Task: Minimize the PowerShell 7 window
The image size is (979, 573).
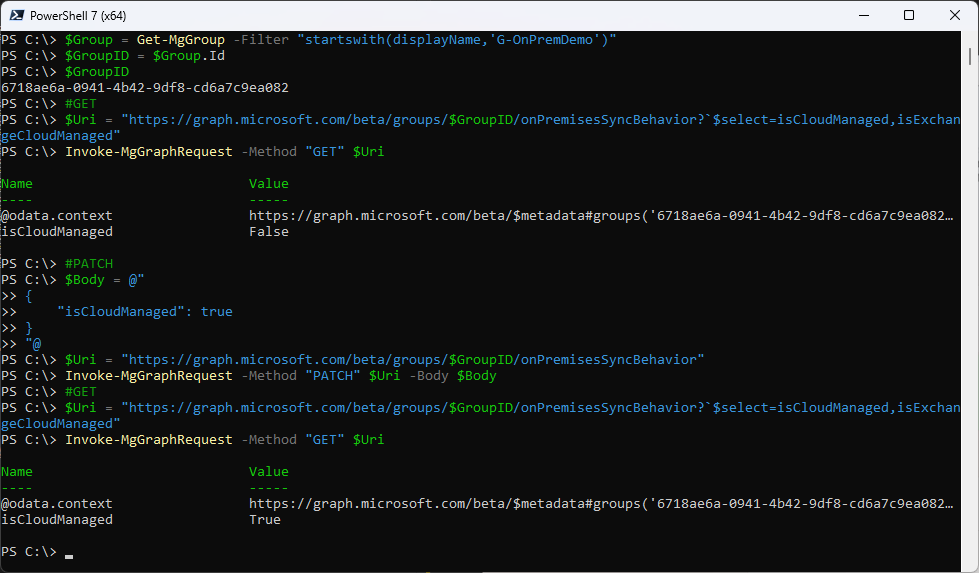Action: coord(861,15)
